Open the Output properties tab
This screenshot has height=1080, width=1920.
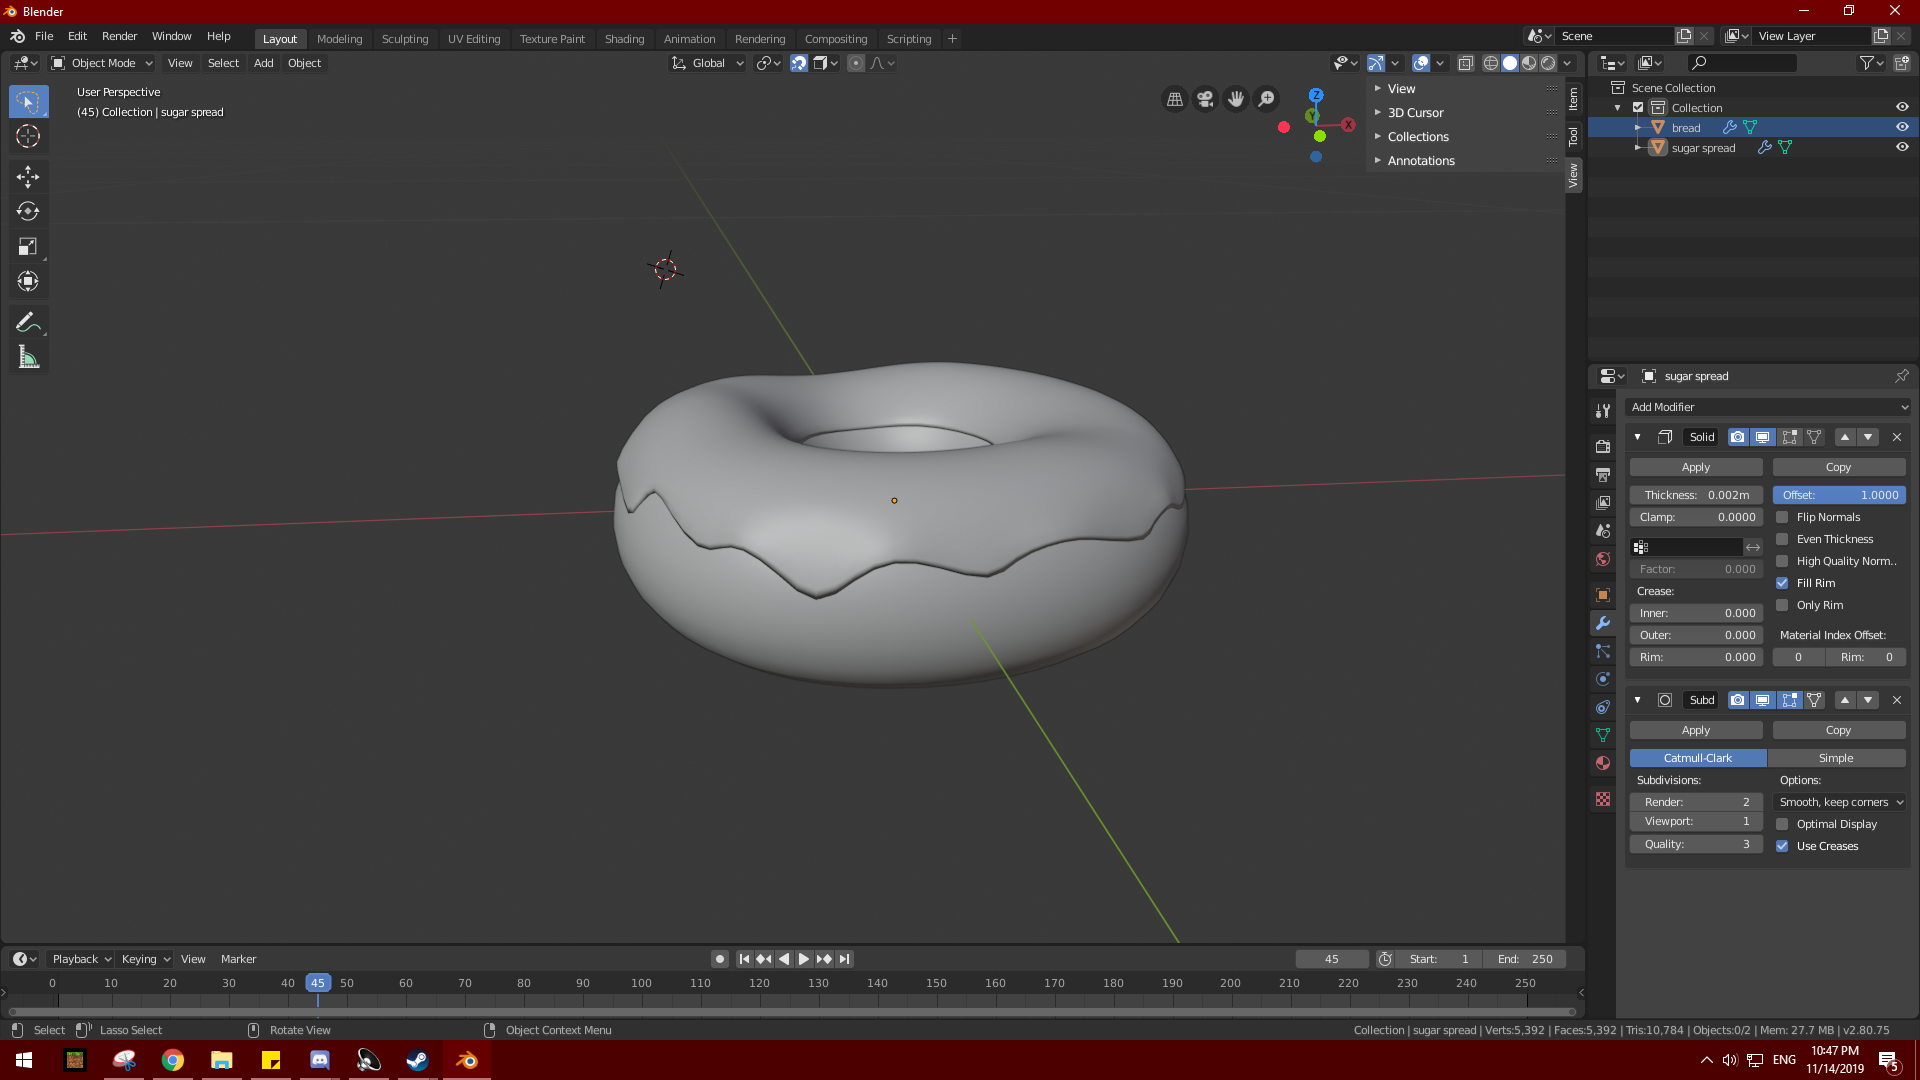coord(1603,475)
